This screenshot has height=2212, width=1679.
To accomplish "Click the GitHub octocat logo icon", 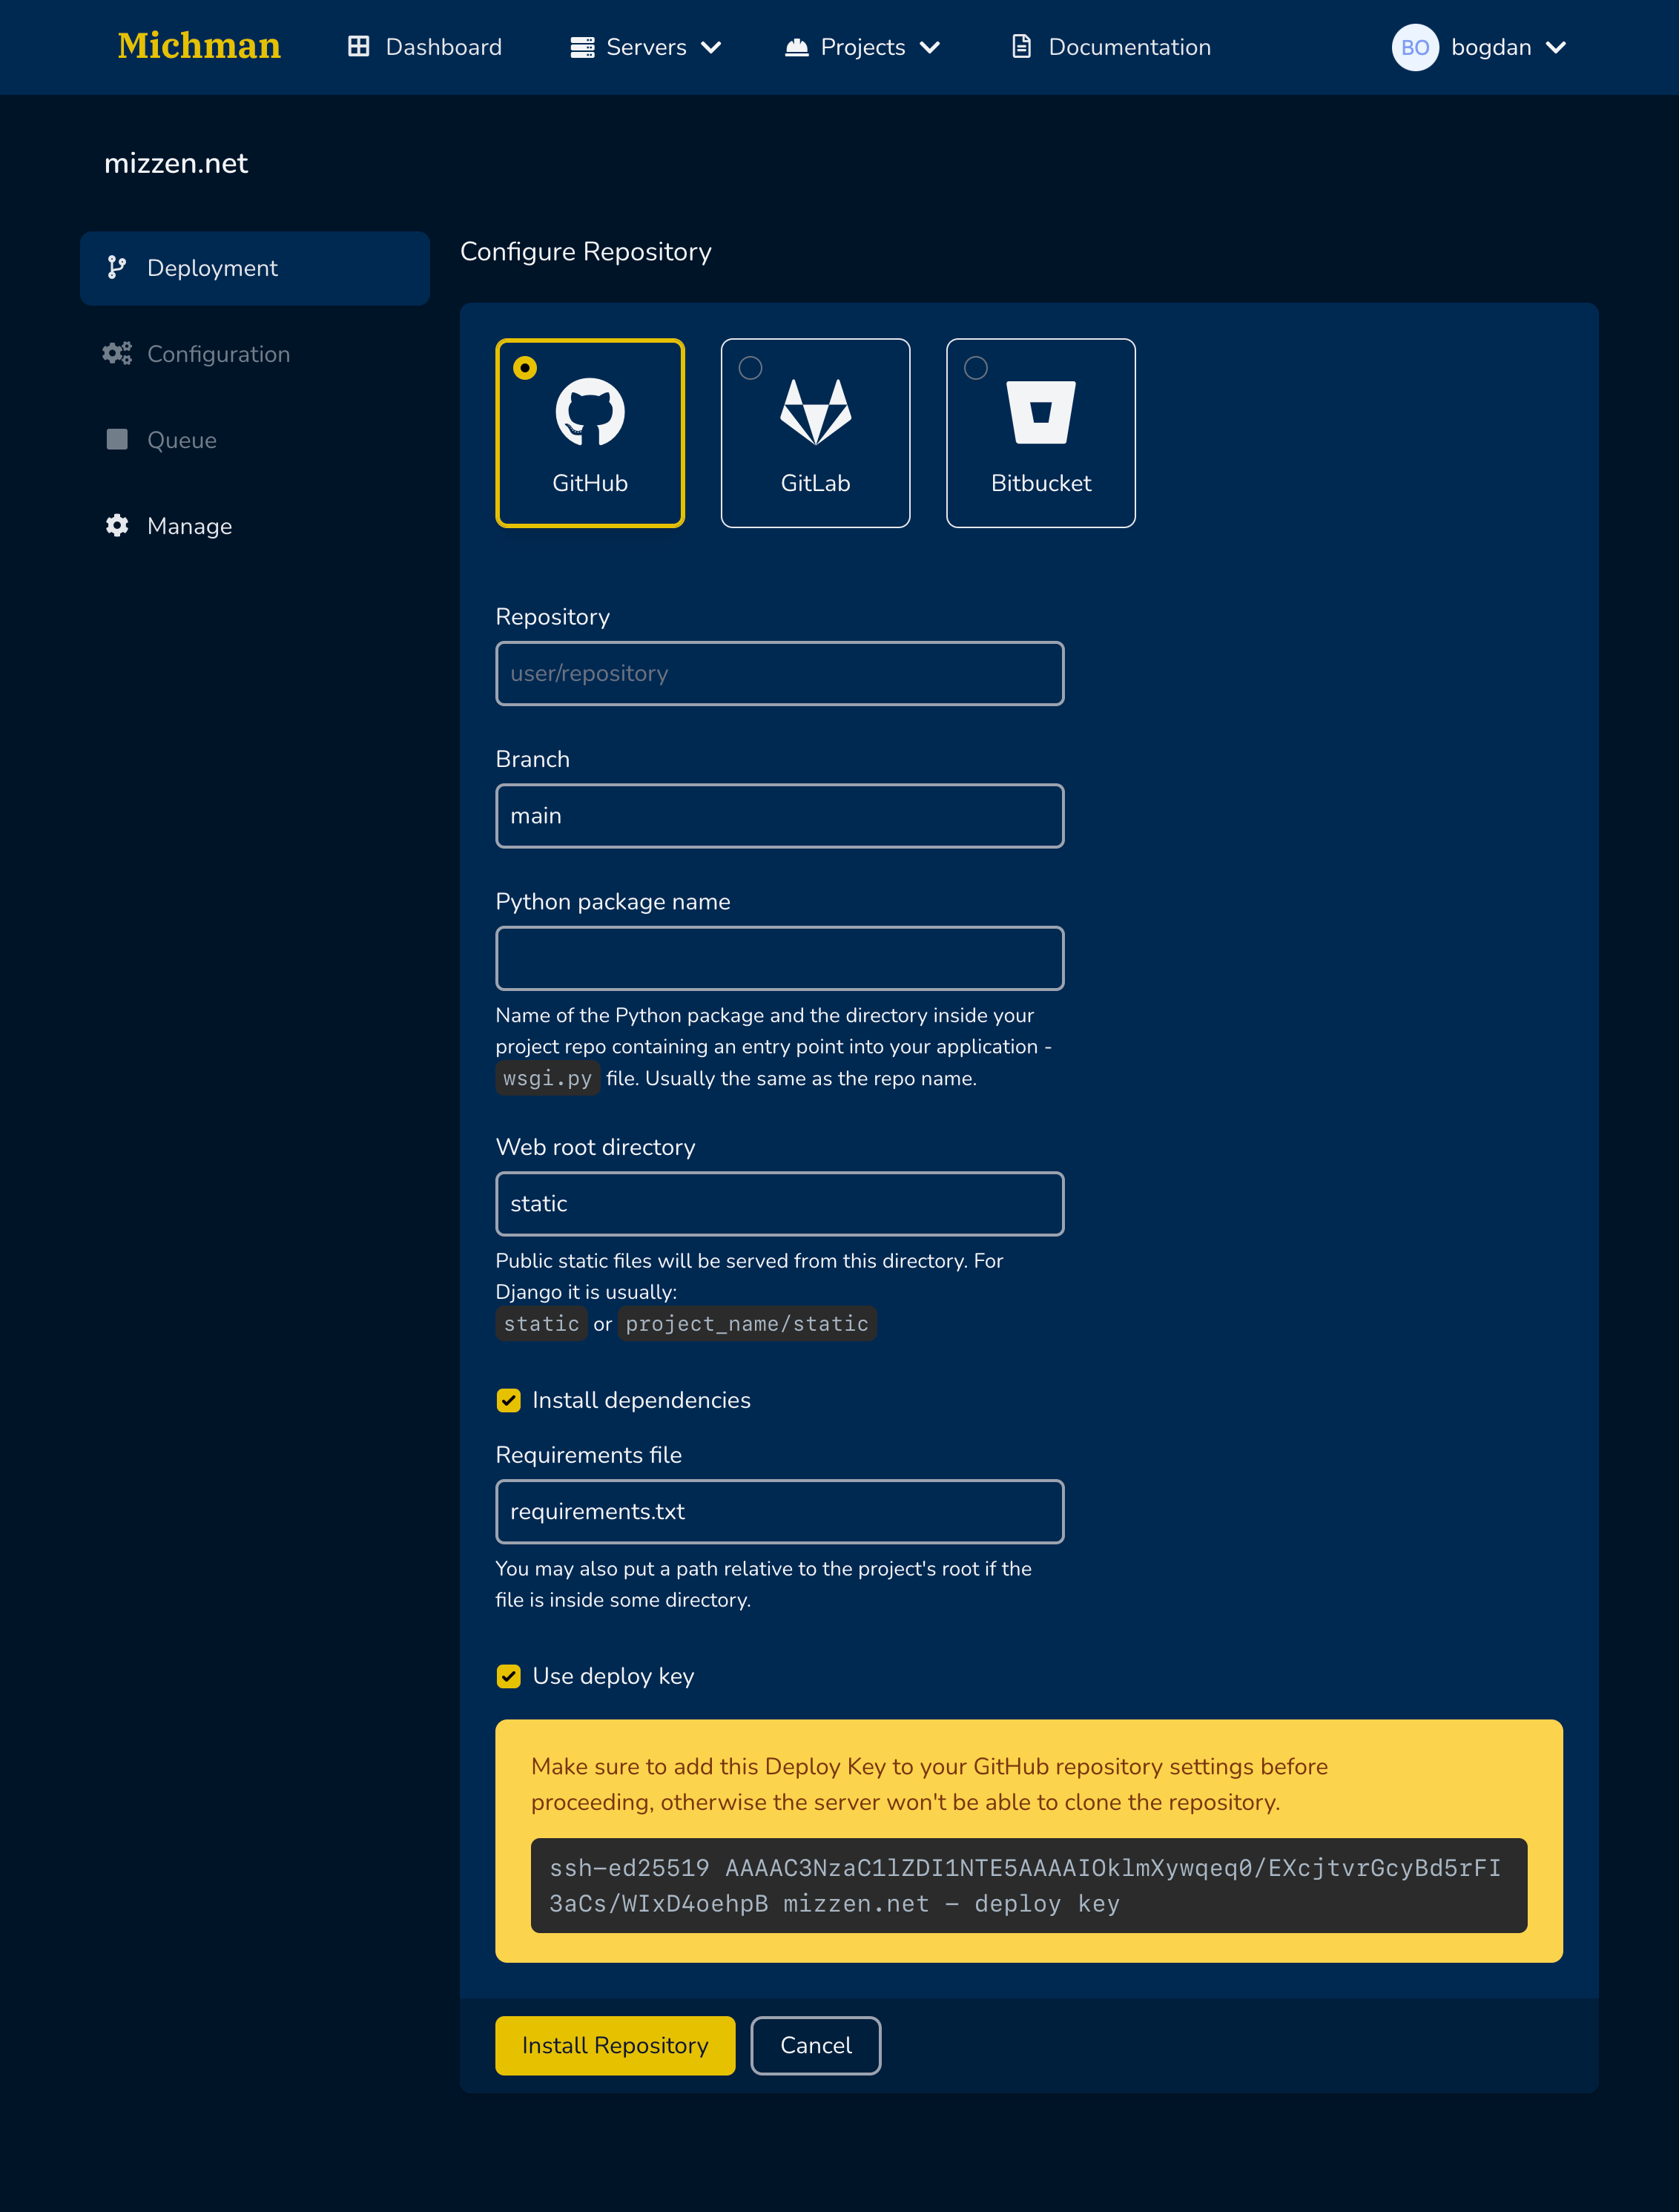I will click(590, 411).
